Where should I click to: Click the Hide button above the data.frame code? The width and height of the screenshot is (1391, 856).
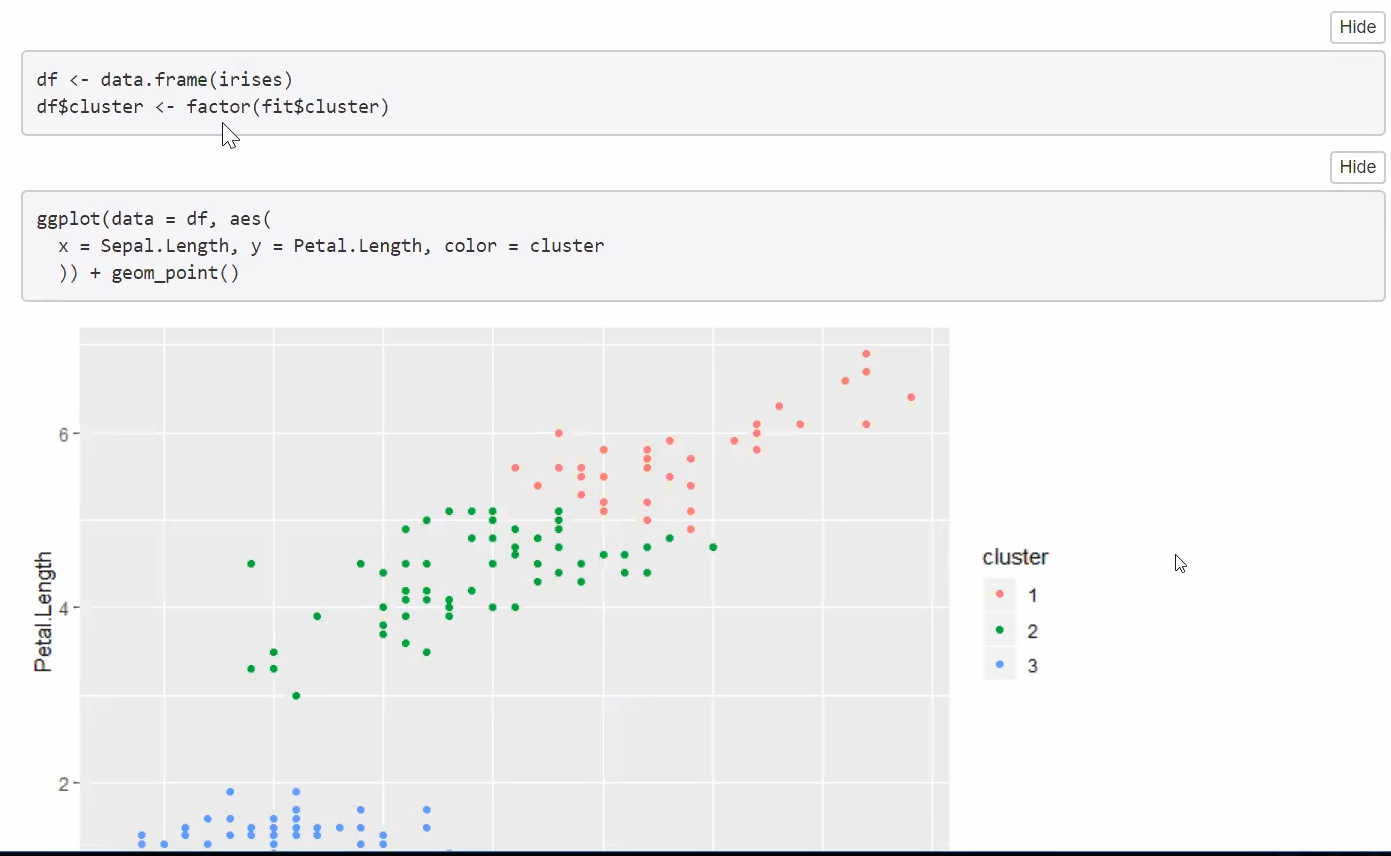1357,27
